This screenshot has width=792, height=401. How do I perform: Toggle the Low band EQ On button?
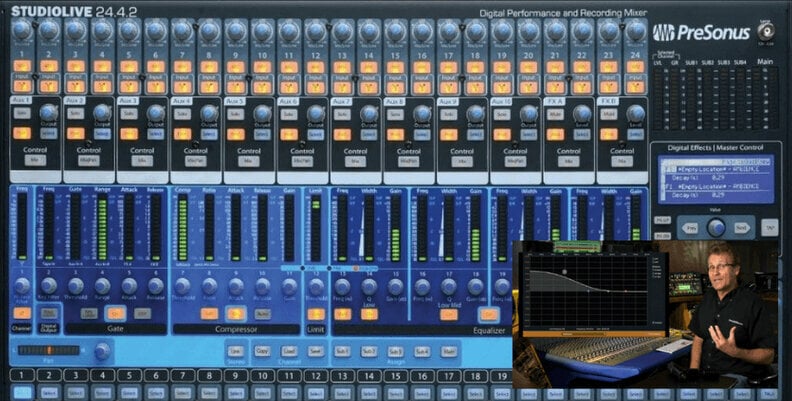369,314
